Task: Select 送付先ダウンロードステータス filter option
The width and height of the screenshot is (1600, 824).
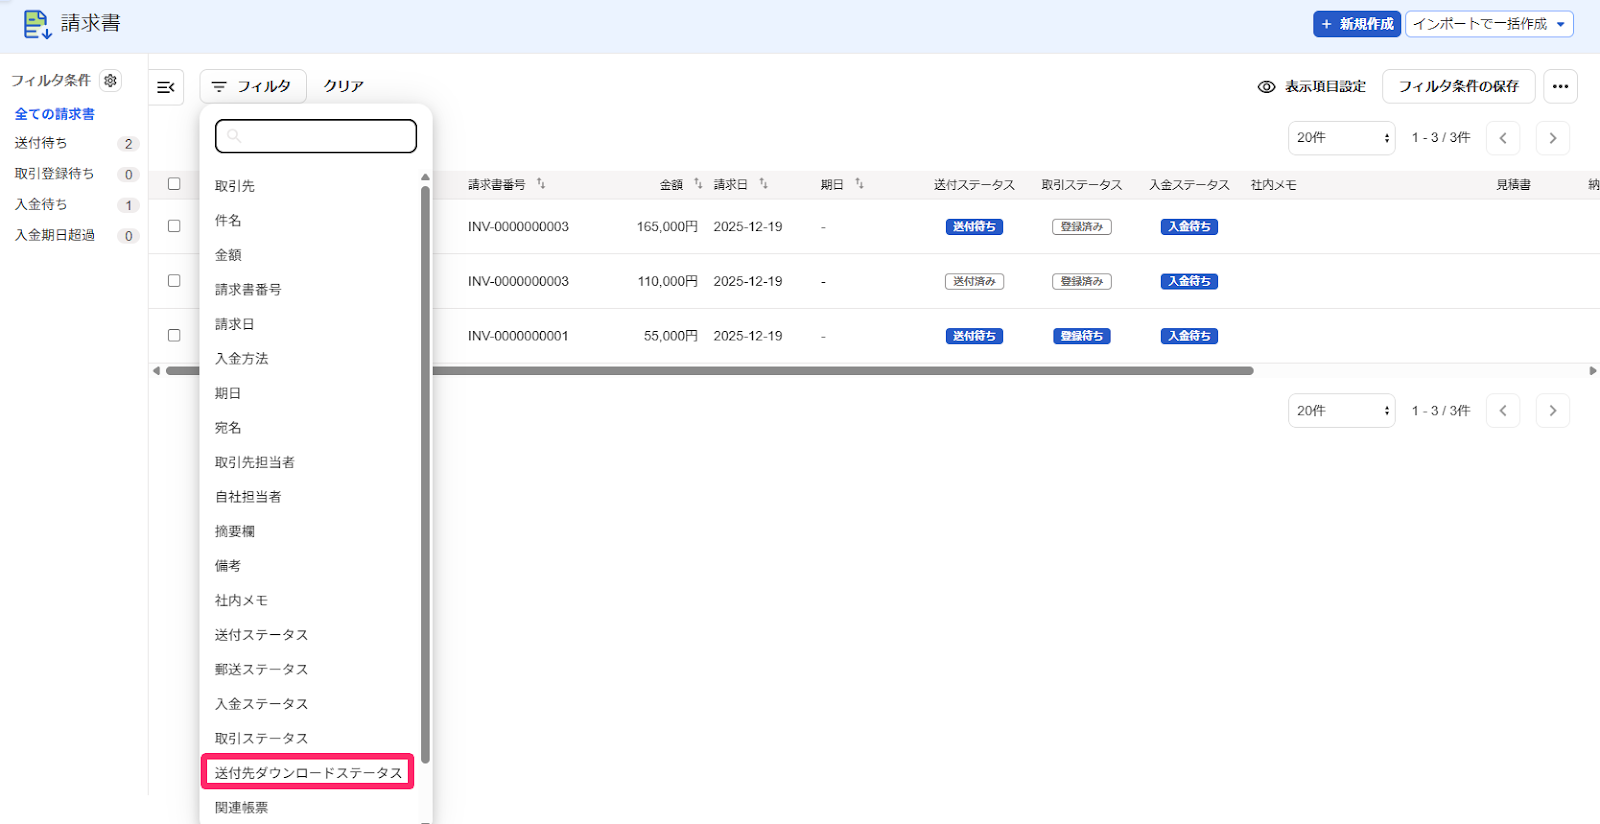Action: (x=308, y=773)
